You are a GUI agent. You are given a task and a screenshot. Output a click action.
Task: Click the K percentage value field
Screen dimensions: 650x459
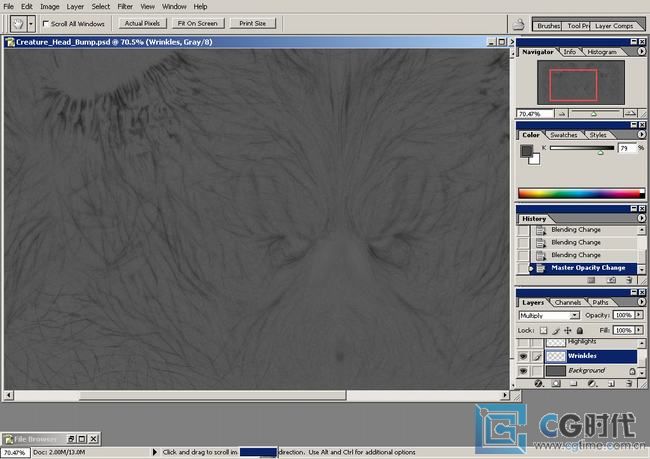(627, 148)
